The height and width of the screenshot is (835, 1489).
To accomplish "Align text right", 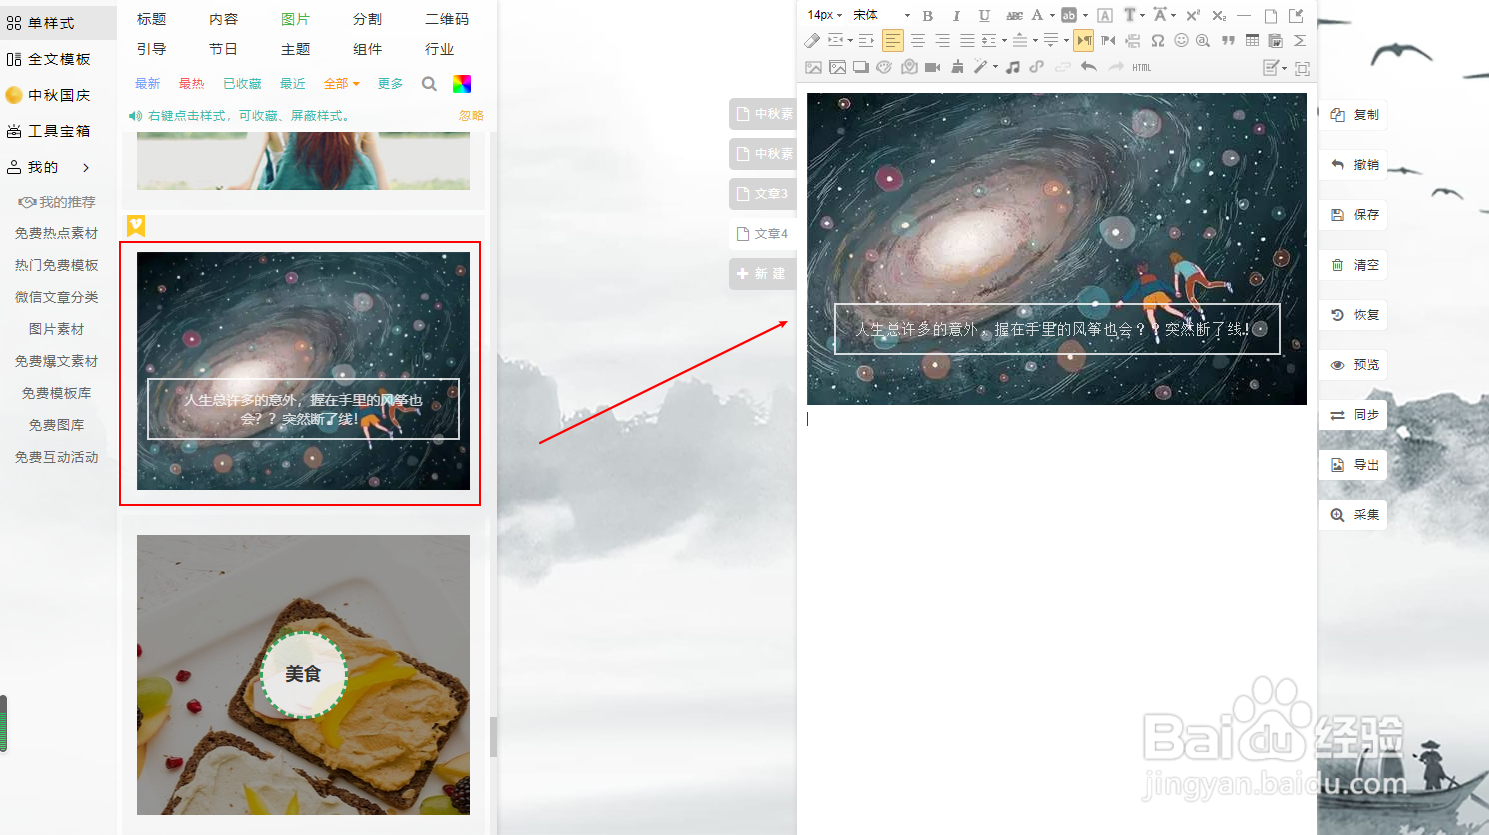I will [x=942, y=41].
